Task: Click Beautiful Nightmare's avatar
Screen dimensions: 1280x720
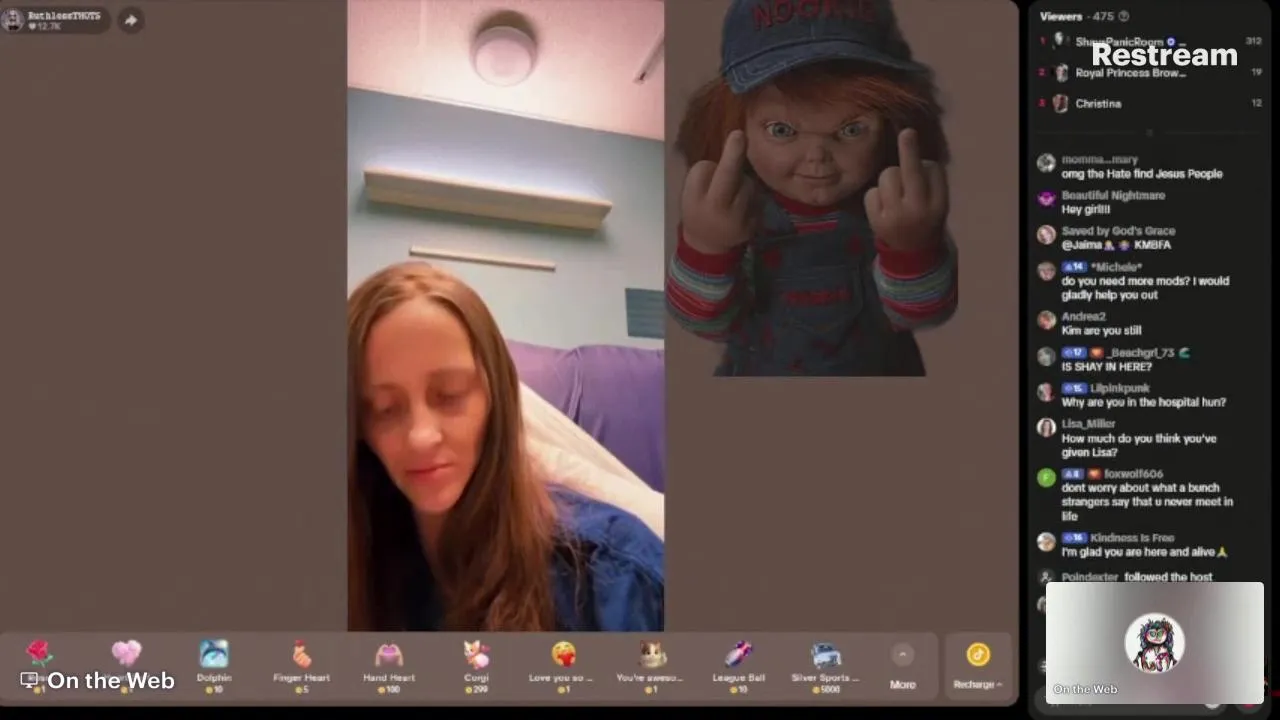Action: point(1046,199)
